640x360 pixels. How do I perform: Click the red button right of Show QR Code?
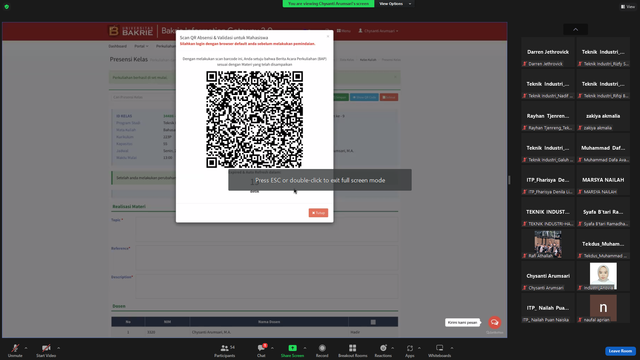pyautogui.click(x=389, y=97)
